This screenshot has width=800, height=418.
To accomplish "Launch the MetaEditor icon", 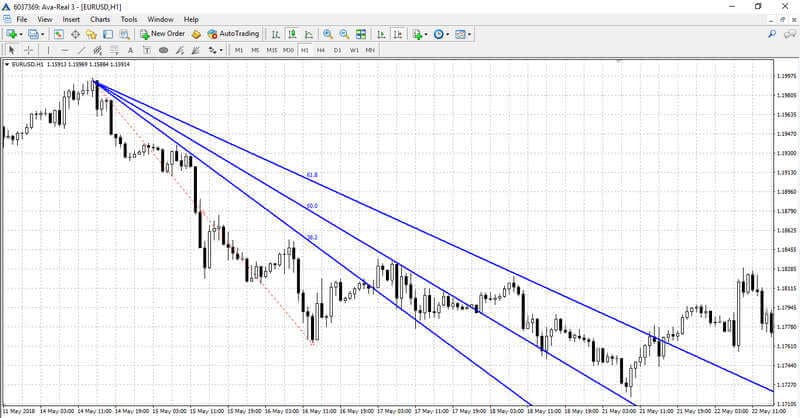I will pos(196,34).
